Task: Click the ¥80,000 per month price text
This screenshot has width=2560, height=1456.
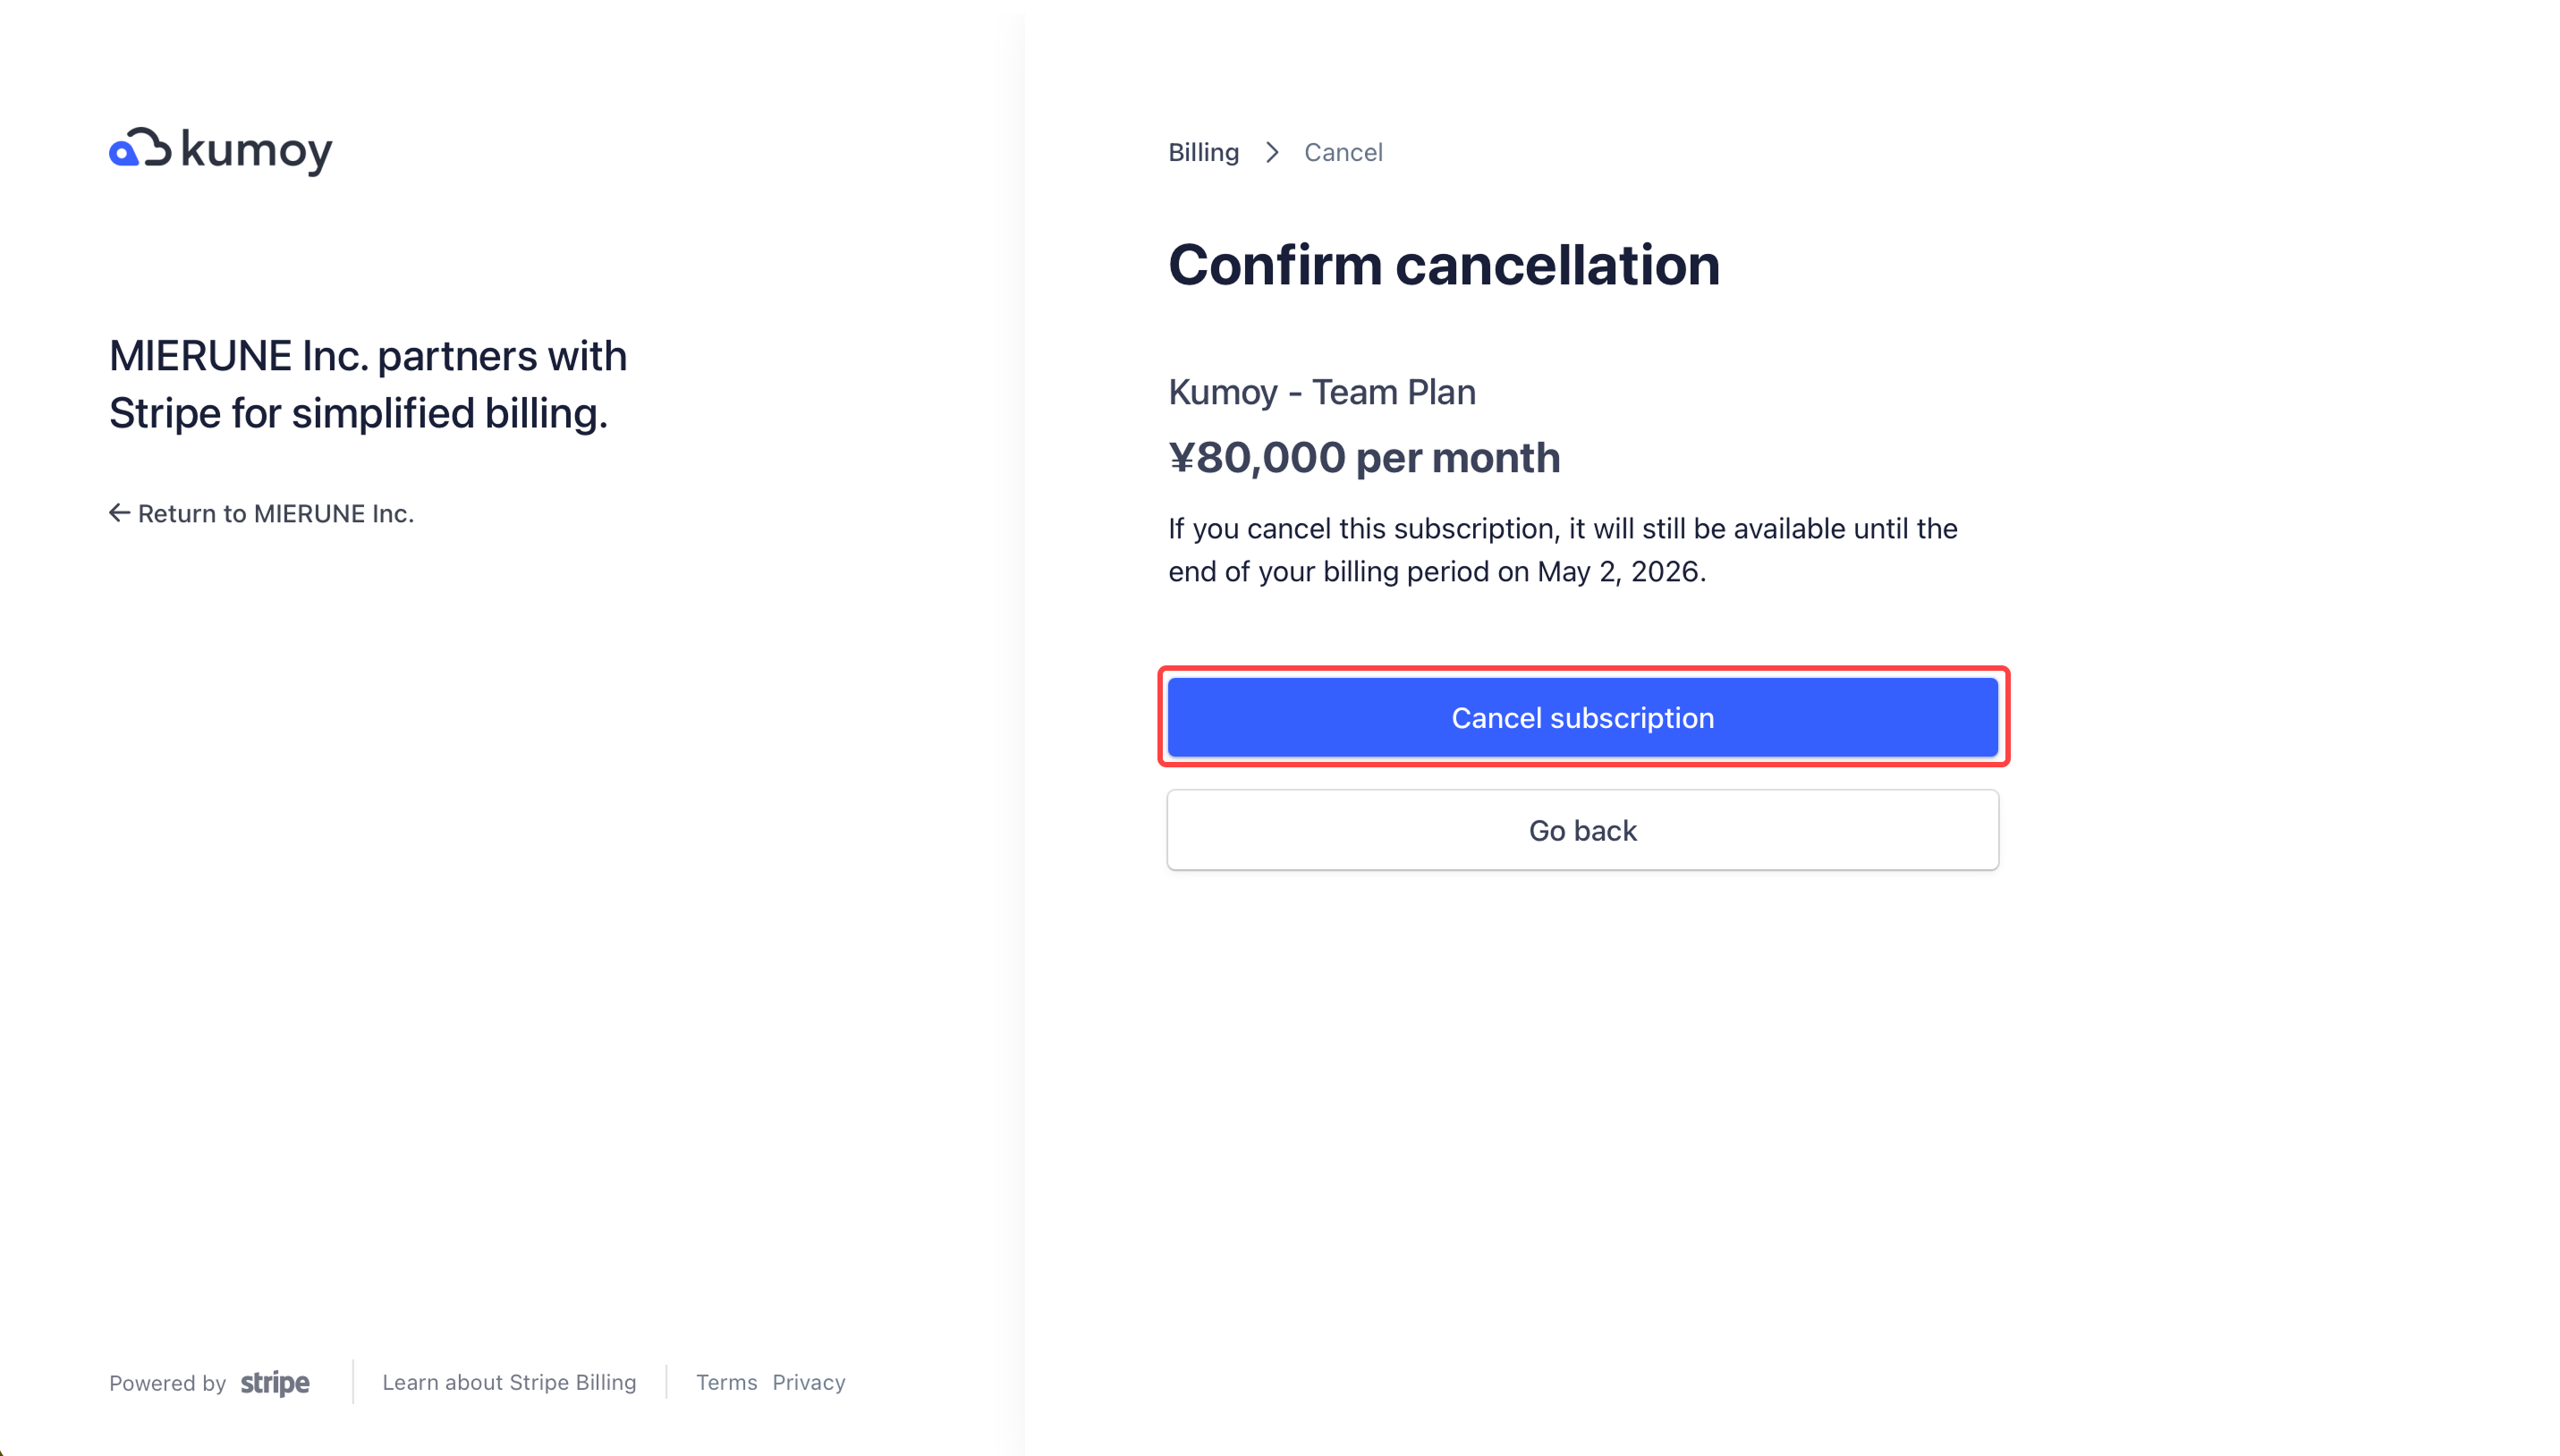Action: point(1364,458)
